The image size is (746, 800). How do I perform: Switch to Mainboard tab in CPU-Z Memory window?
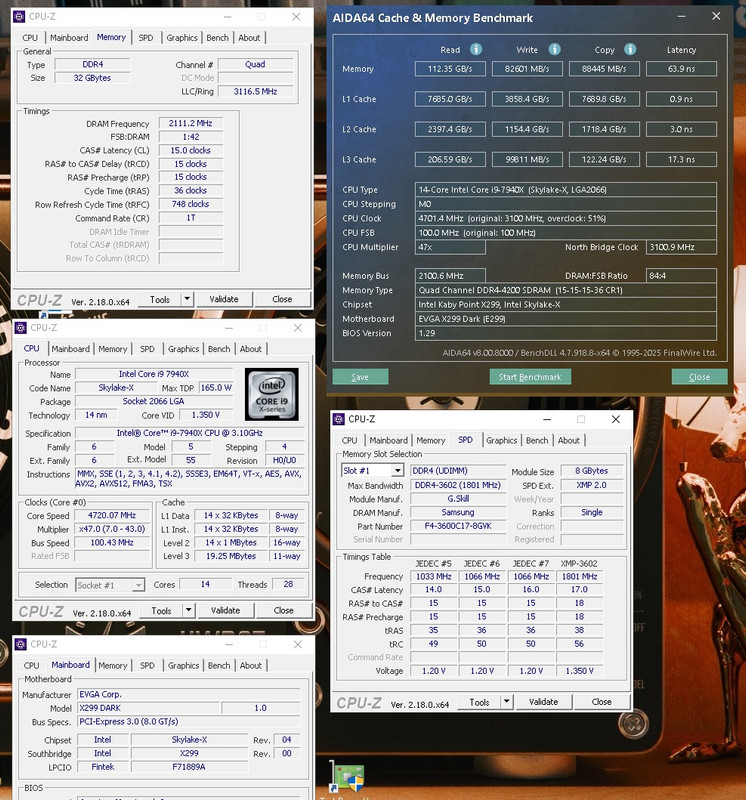[69, 38]
